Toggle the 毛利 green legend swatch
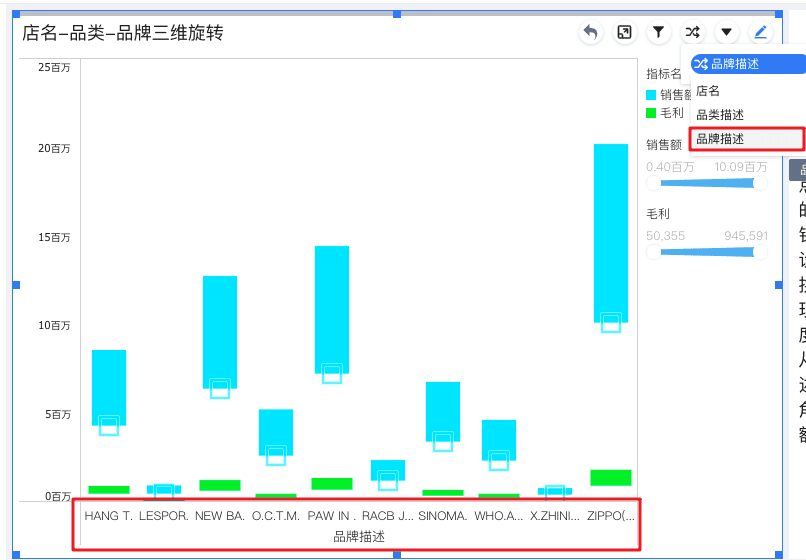The height and width of the screenshot is (560, 806). pyautogui.click(x=651, y=113)
